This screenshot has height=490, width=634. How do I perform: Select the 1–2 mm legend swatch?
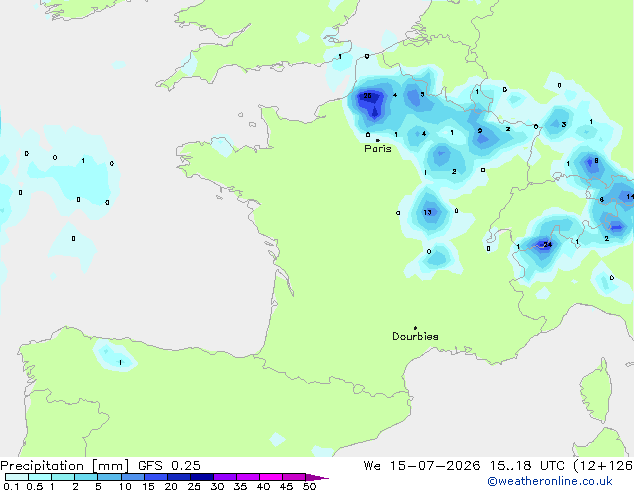point(63,477)
